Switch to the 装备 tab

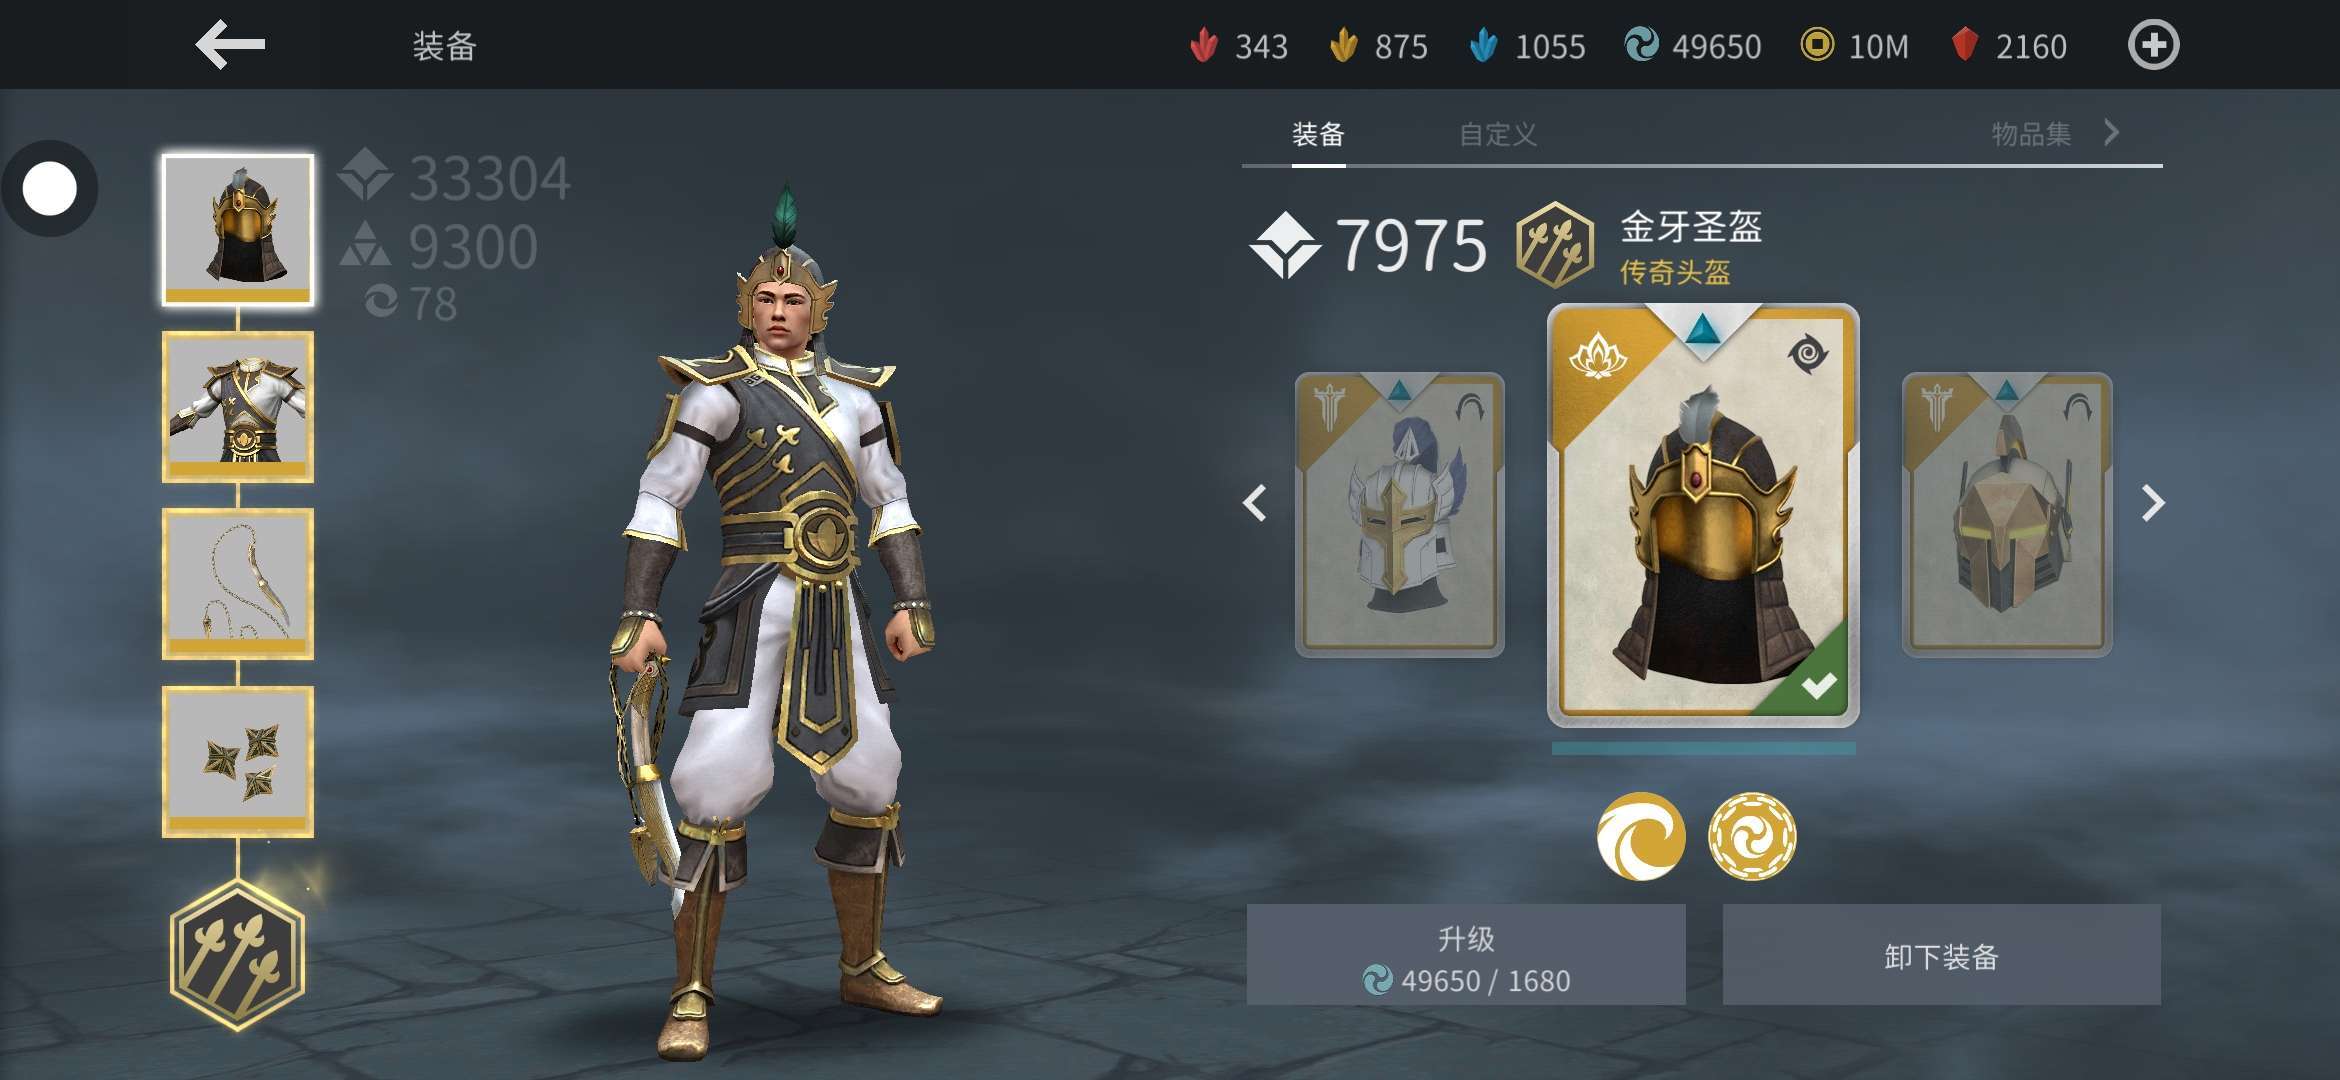(1318, 134)
